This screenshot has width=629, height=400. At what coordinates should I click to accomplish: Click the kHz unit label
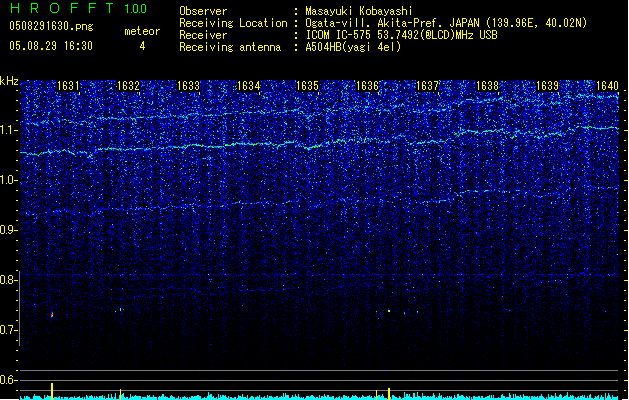(x=9, y=80)
